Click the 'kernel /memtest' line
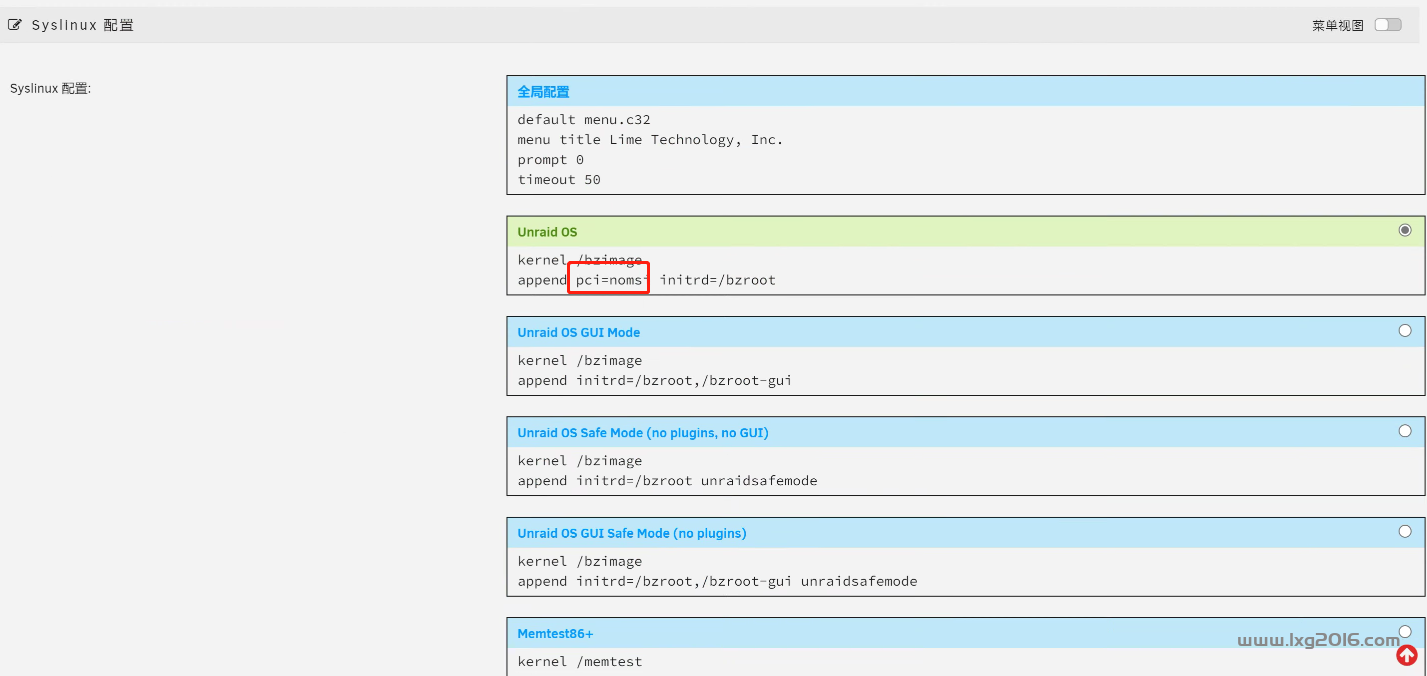 pyautogui.click(x=580, y=661)
